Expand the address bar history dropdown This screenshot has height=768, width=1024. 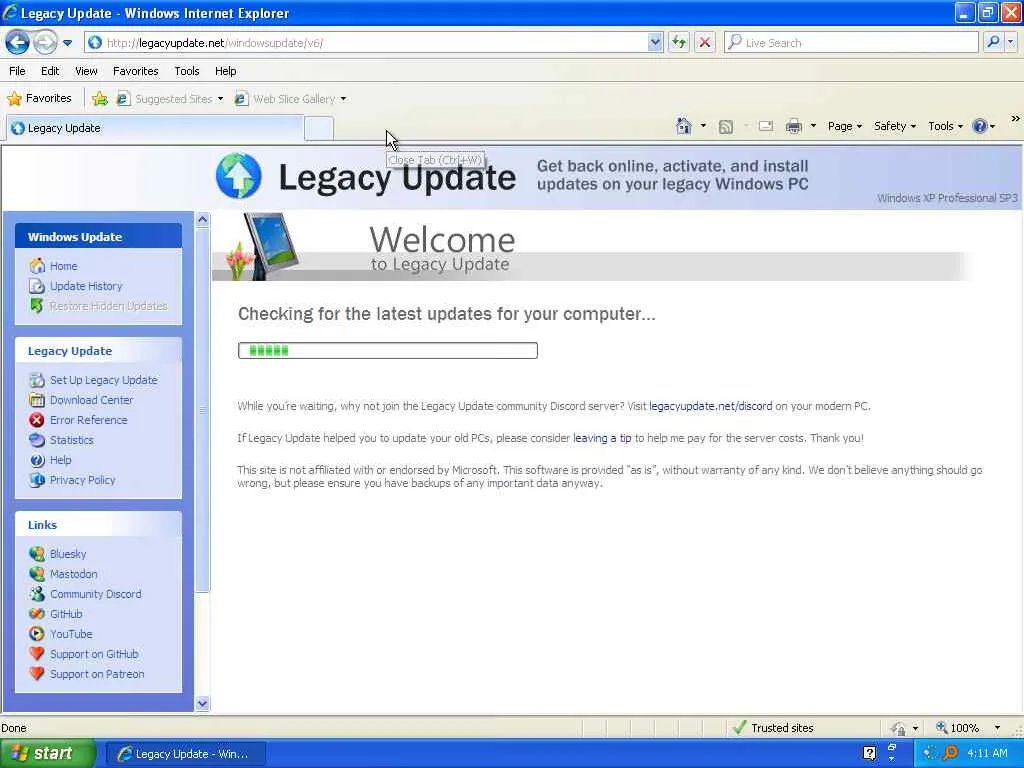pos(655,43)
